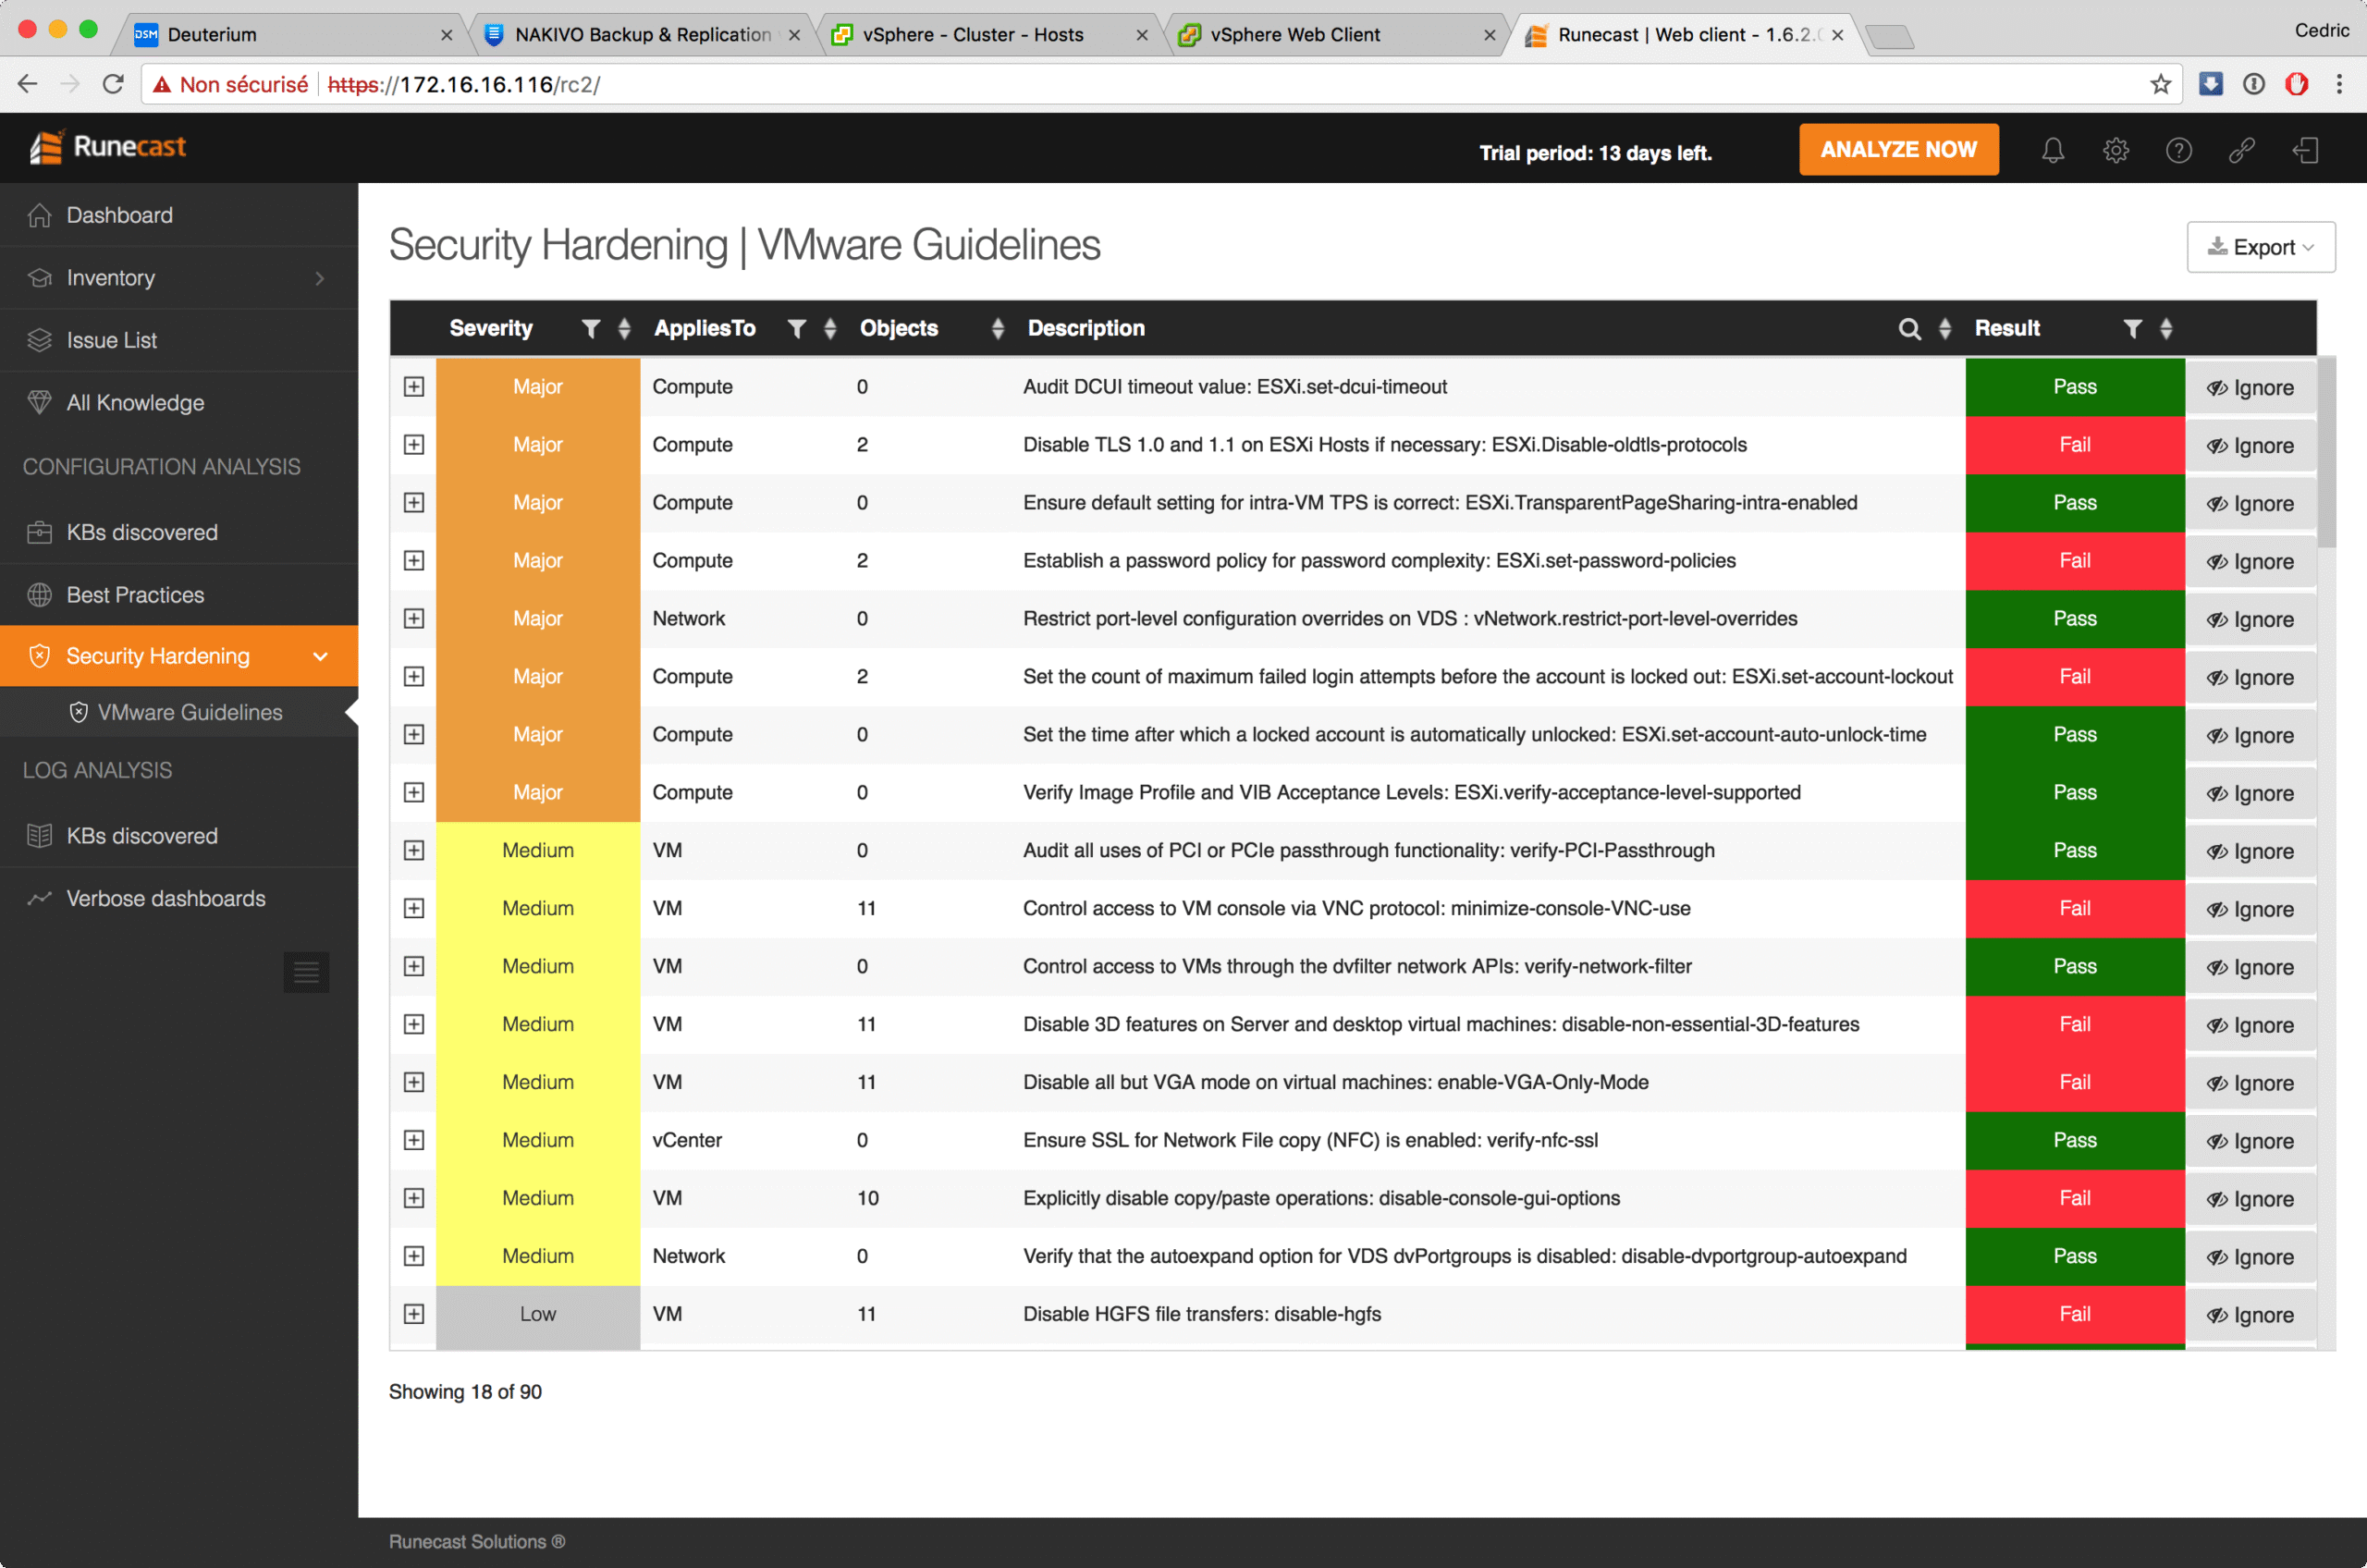Screen dimensions: 2367x1568
Task: Ignore the Audit DCUI timeout rule
Action: [2250, 388]
